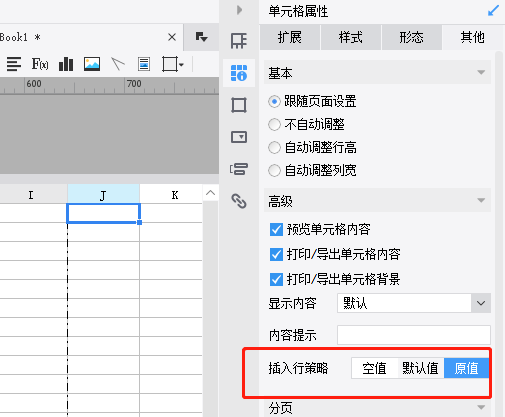Insert an image with the picture icon
The height and width of the screenshot is (417, 505).
[x=92, y=64]
